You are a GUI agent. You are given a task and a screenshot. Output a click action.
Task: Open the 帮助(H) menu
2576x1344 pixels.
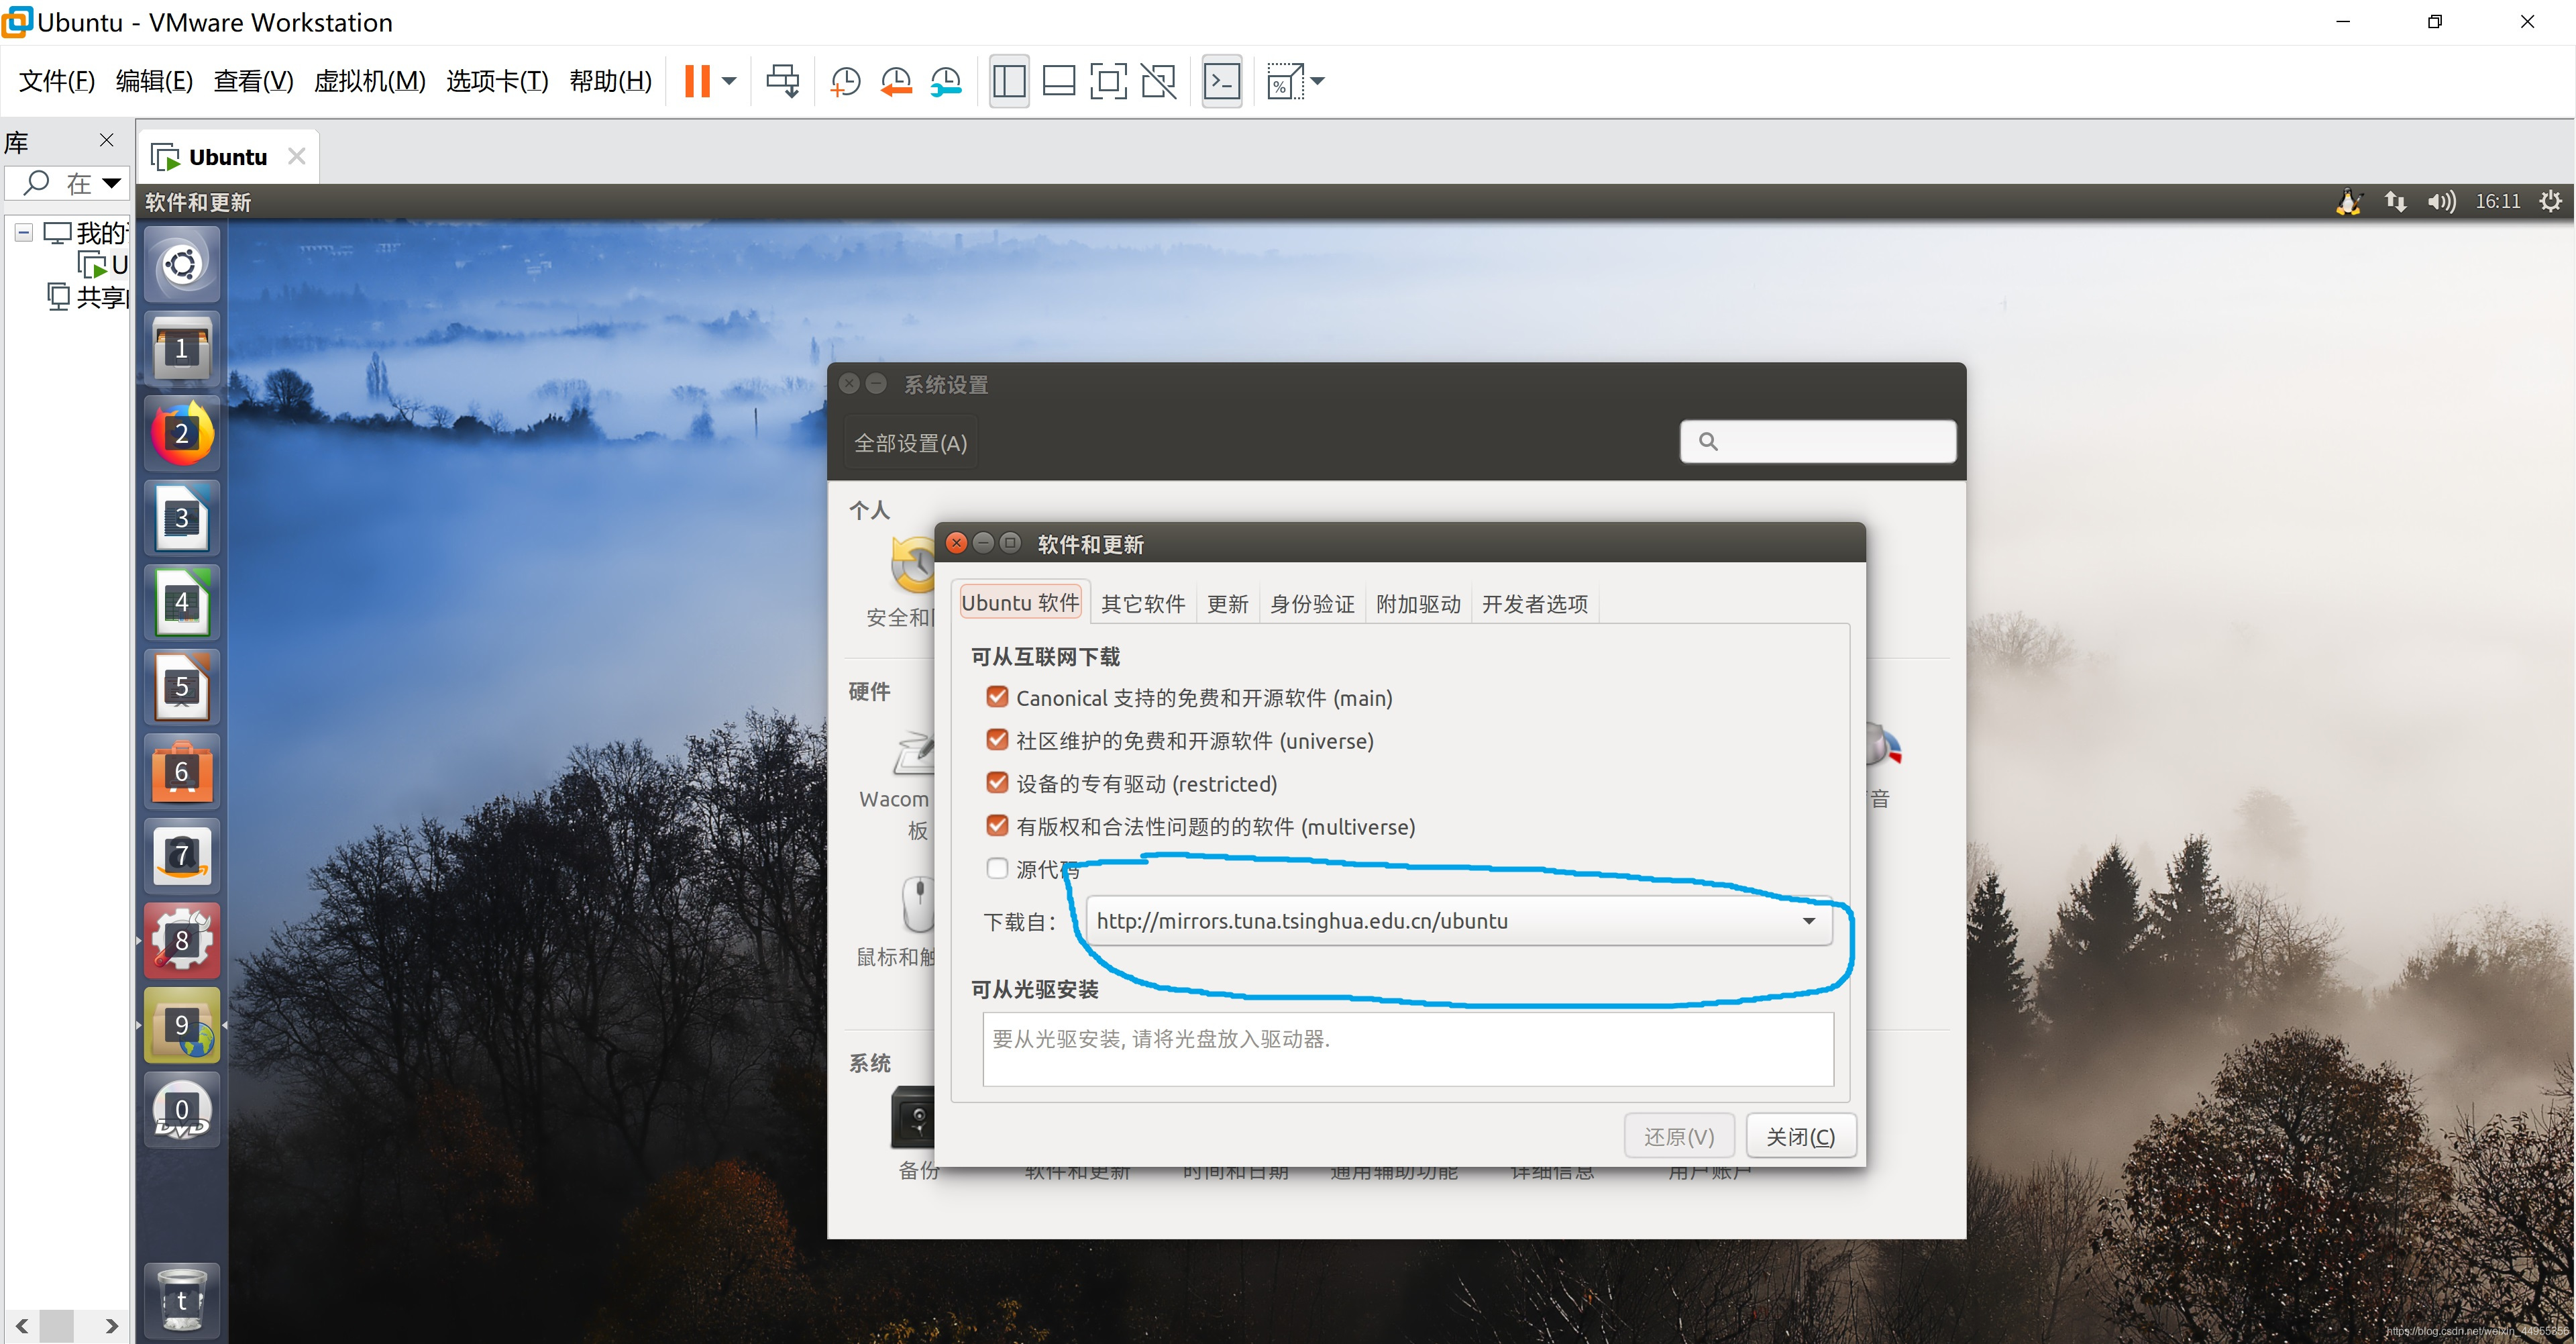(x=610, y=81)
